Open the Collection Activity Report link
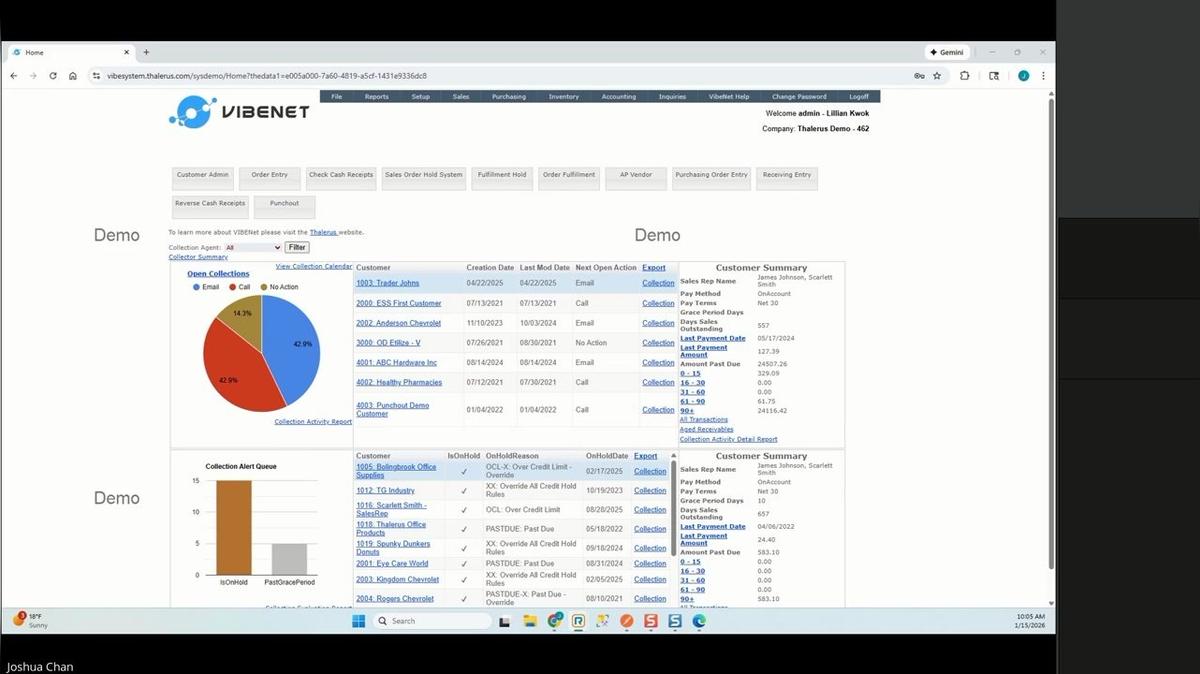Image resolution: width=1200 pixels, height=674 pixels. pyautogui.click(x=311, y=421)
